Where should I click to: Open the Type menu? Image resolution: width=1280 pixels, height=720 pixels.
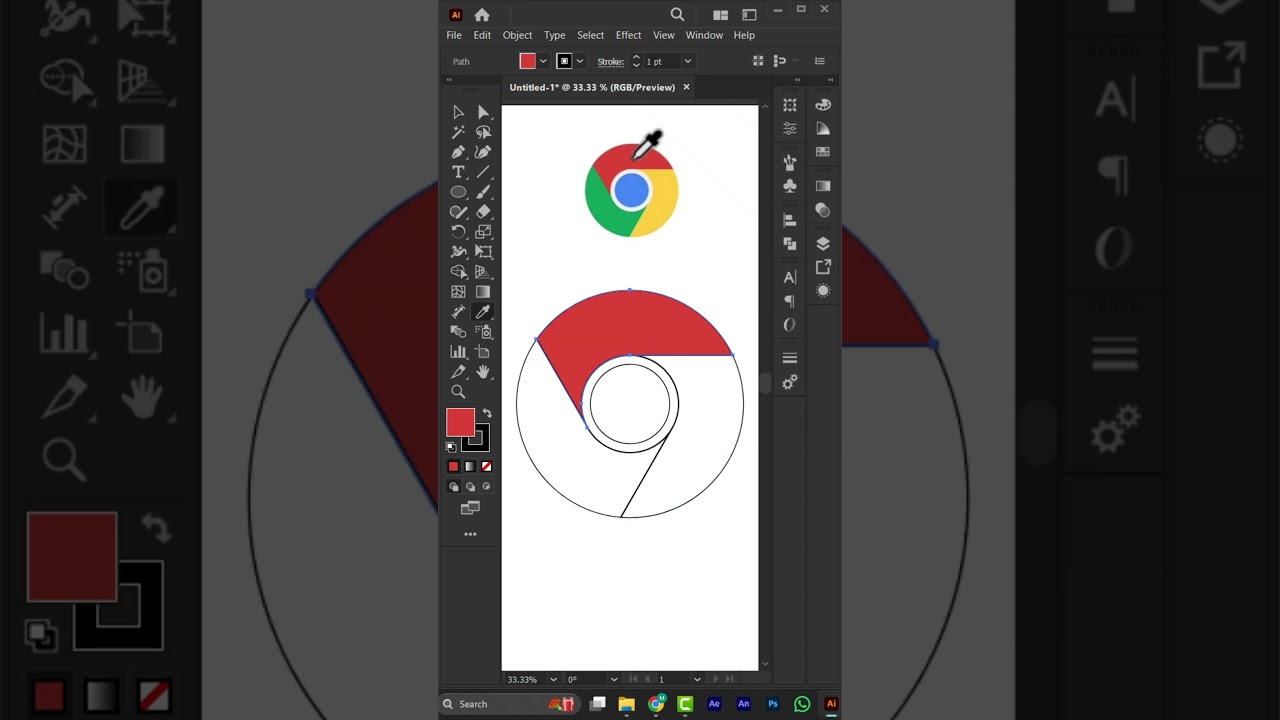(554, 35)
